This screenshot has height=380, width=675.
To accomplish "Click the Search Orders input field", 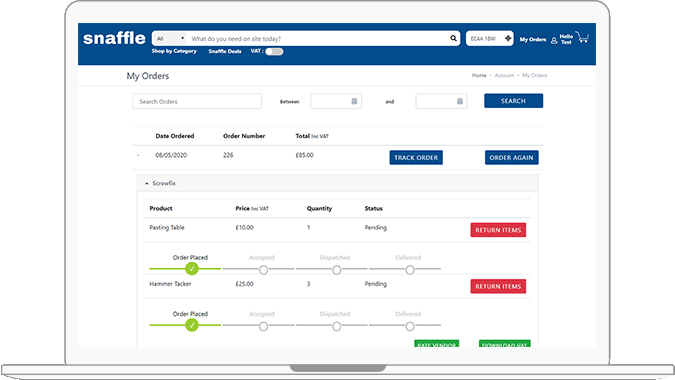I will 197,102.
